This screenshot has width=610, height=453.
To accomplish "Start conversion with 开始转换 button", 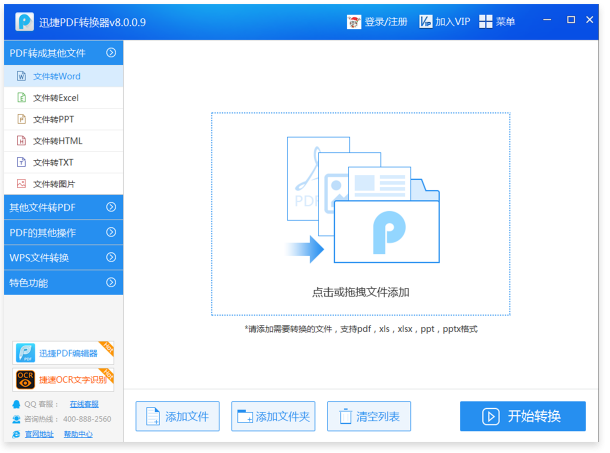I will 522,416.
